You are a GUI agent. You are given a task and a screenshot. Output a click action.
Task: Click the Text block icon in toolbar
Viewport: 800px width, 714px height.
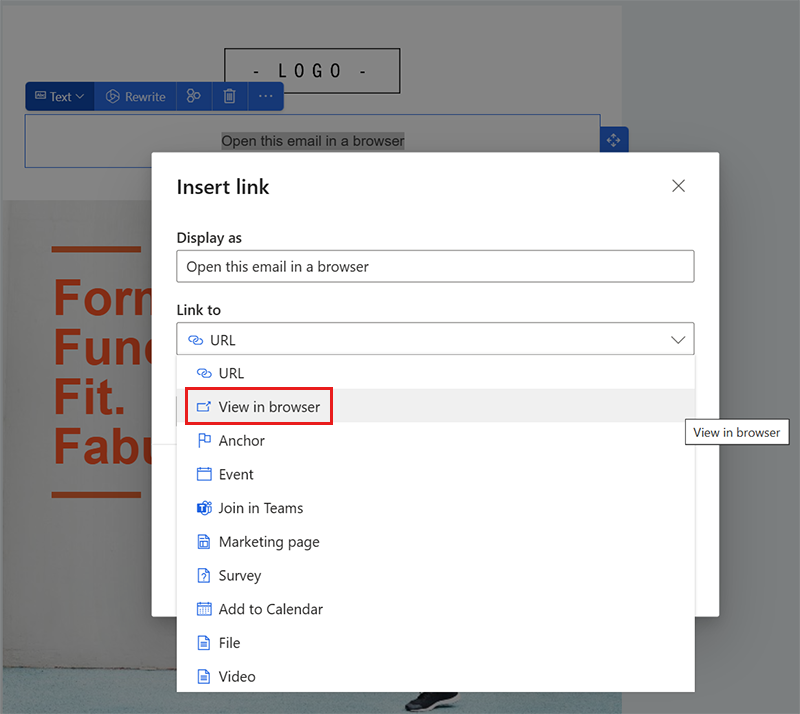[x=40, y=95]
